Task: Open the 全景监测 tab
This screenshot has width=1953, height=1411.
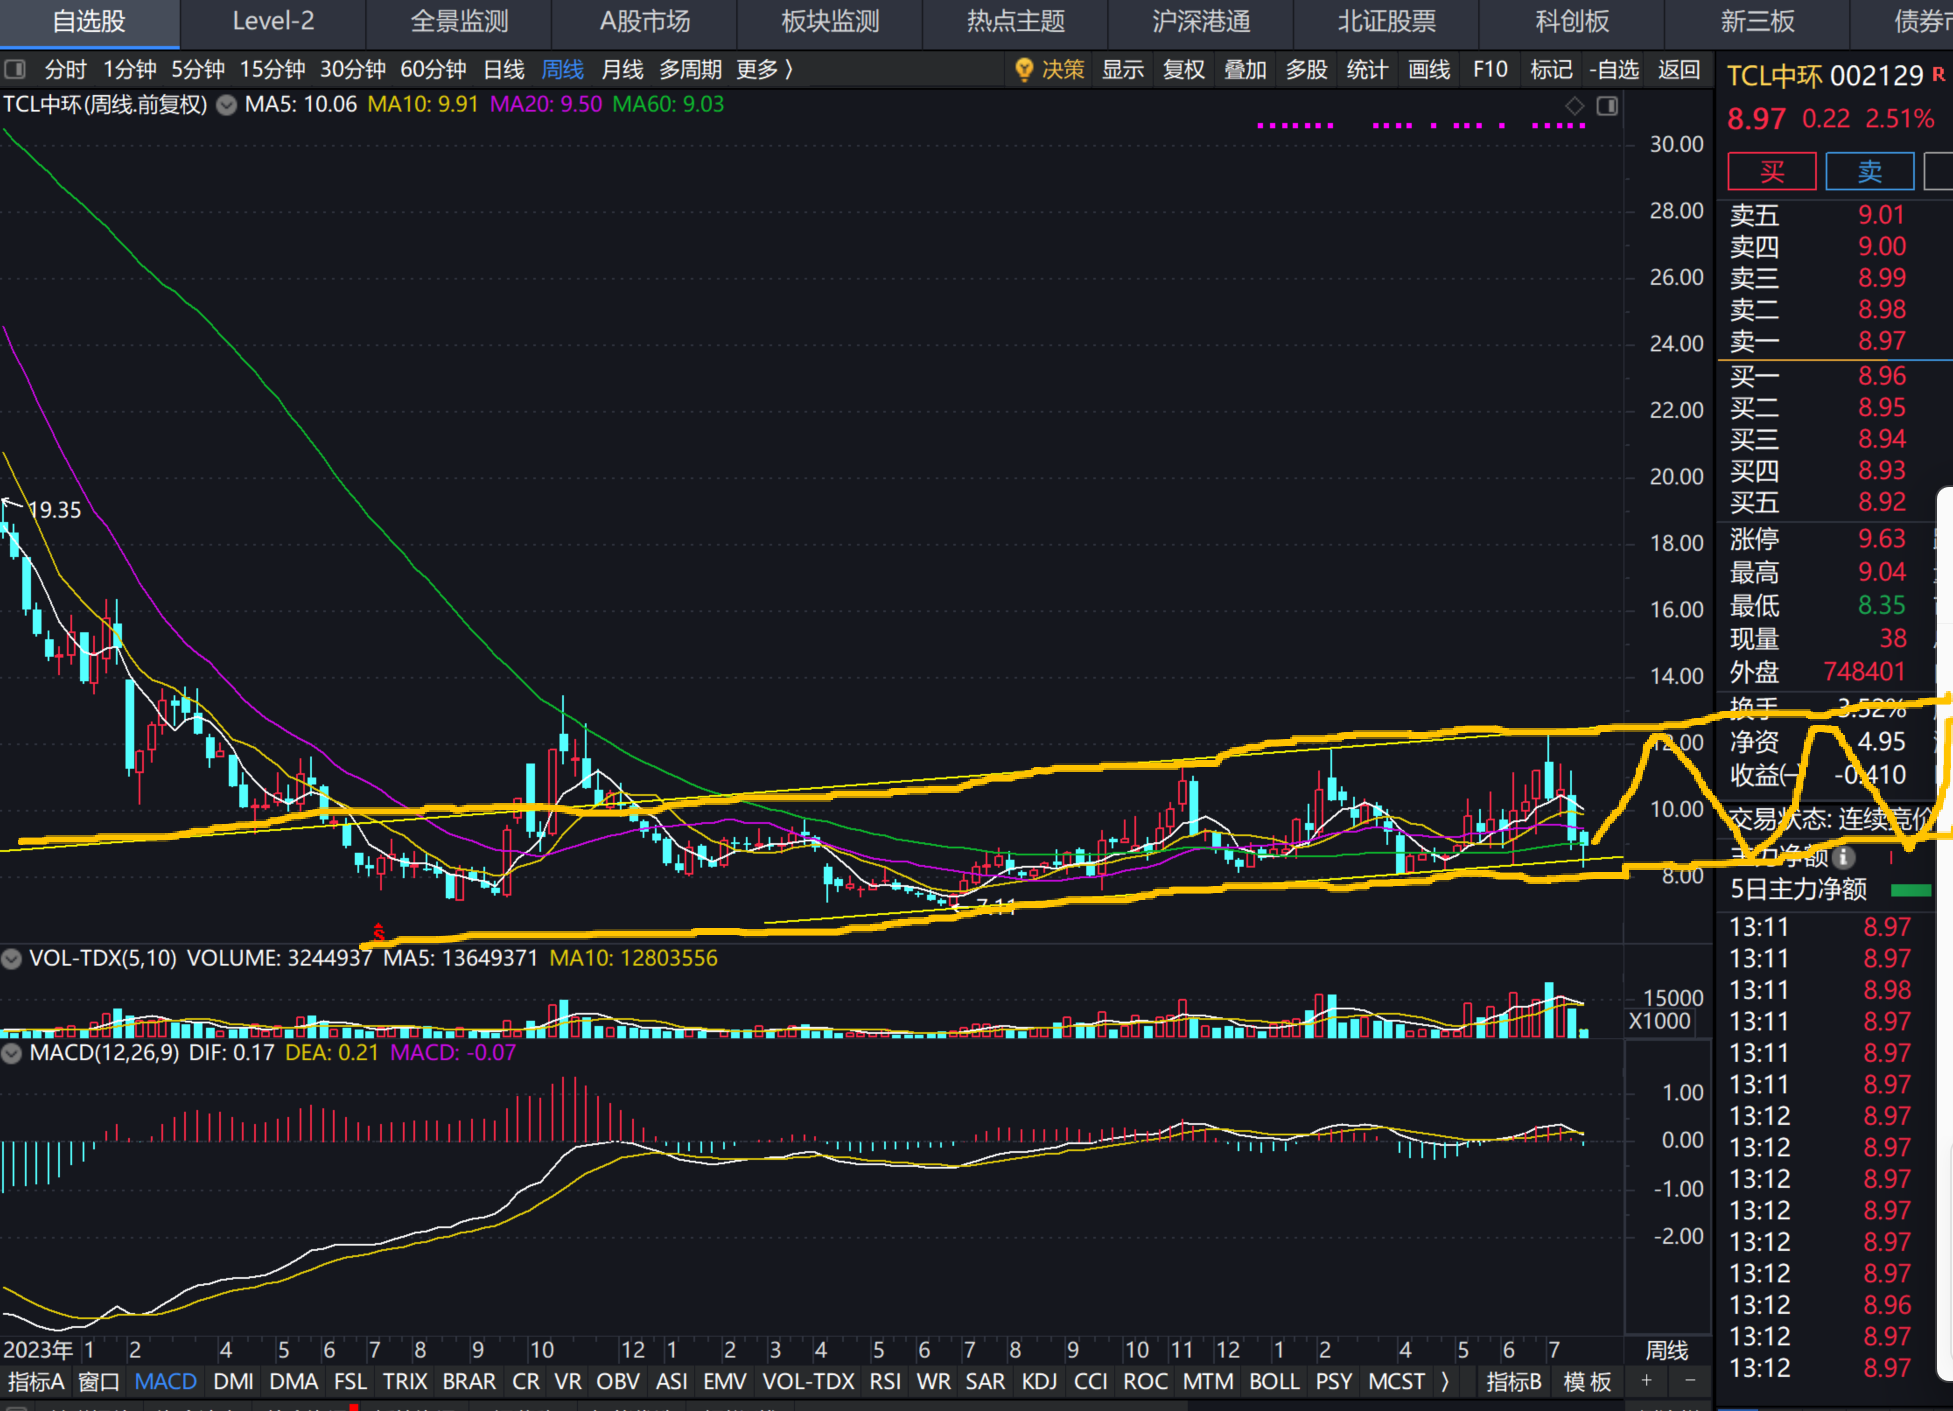Action: tap(459, 22)
